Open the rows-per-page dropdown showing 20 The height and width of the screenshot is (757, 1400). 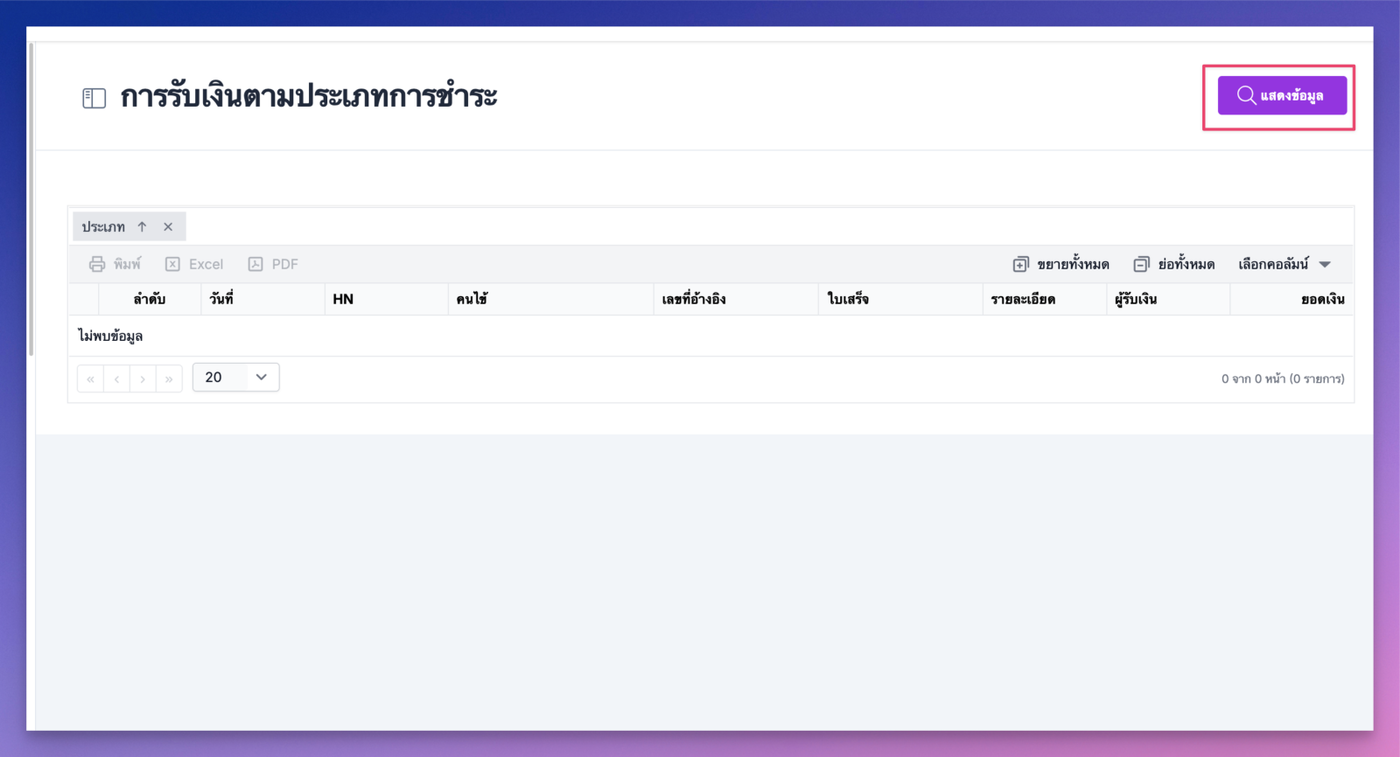click(236, 377)
